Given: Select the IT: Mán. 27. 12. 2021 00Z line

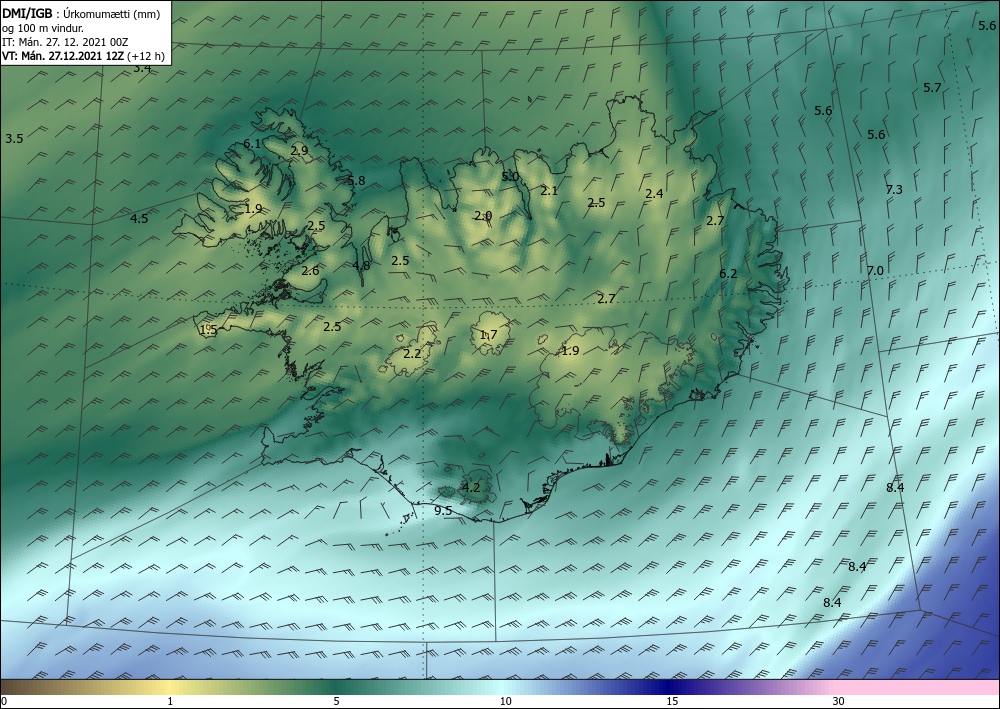Looking at the screenshot, I should pyautogui.click(x=65, y=42).
